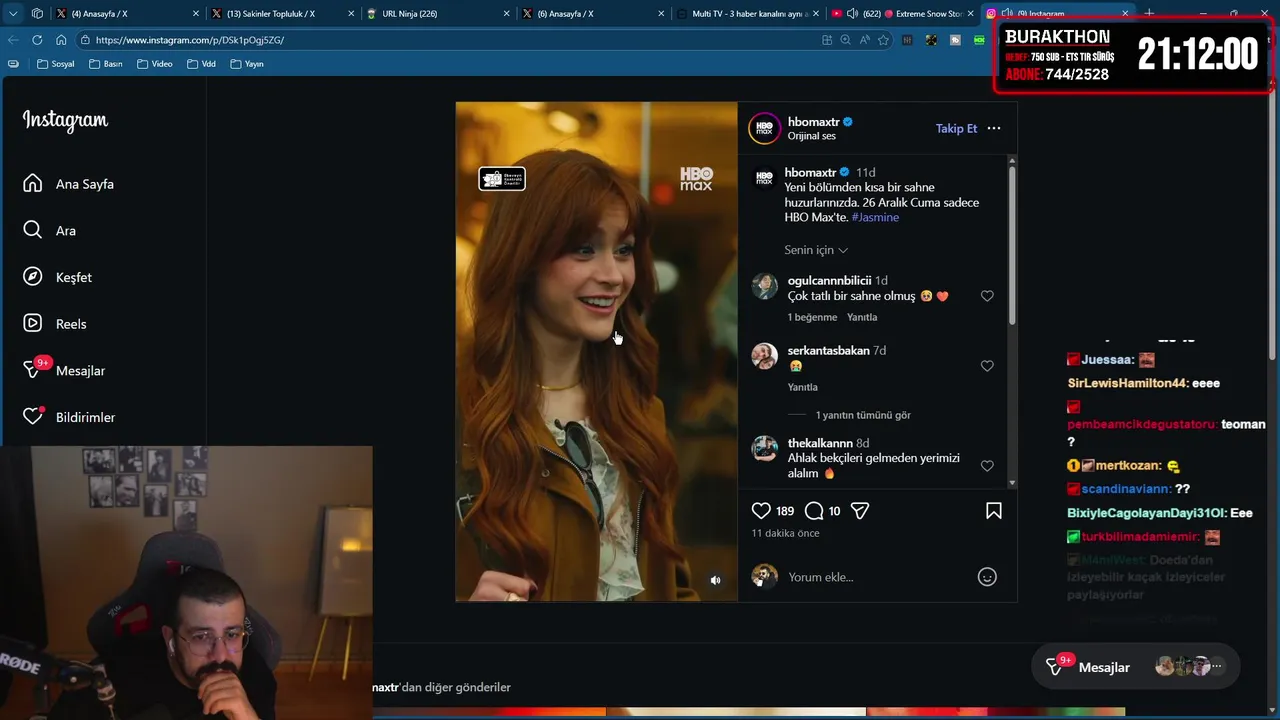Screen dimensions: 1280x720
Task: Unmute the video with speaker icon
Action: coord(715,580)
